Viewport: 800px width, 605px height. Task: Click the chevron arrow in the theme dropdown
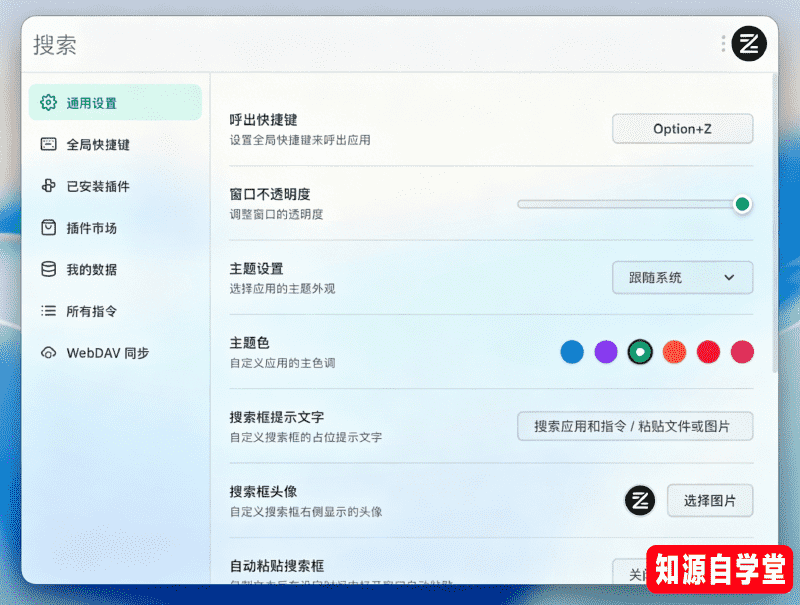pyautogui.click(x=729, y=278)
